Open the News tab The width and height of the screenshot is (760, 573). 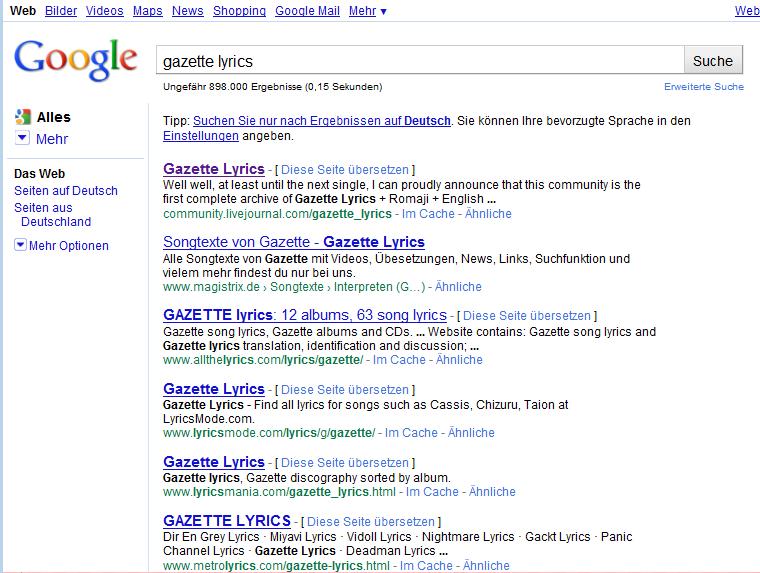pos(188,11)
